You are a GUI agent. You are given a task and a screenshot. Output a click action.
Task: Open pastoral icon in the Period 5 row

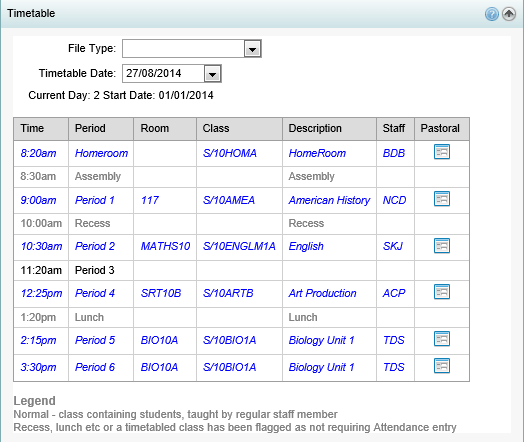pos(442,339)
